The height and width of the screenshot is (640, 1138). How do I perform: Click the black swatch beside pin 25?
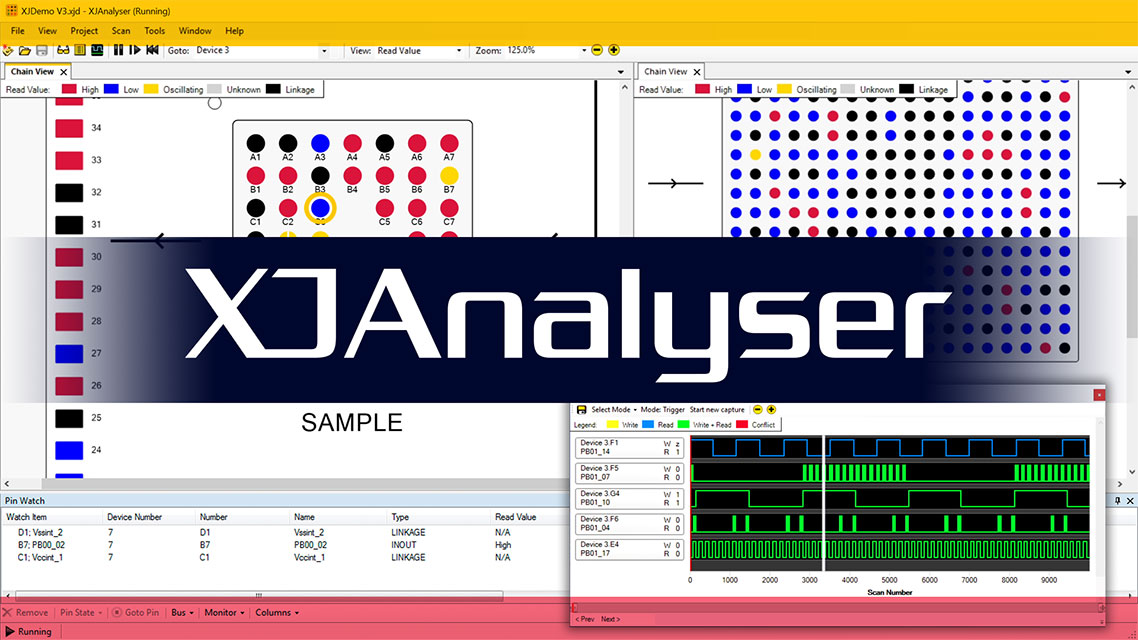[69, 418]
